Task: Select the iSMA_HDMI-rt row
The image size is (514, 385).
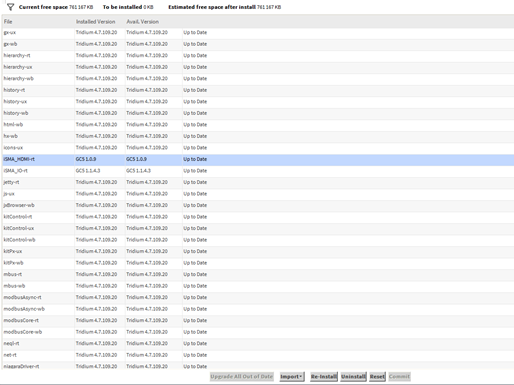Action: click(258, 159)
